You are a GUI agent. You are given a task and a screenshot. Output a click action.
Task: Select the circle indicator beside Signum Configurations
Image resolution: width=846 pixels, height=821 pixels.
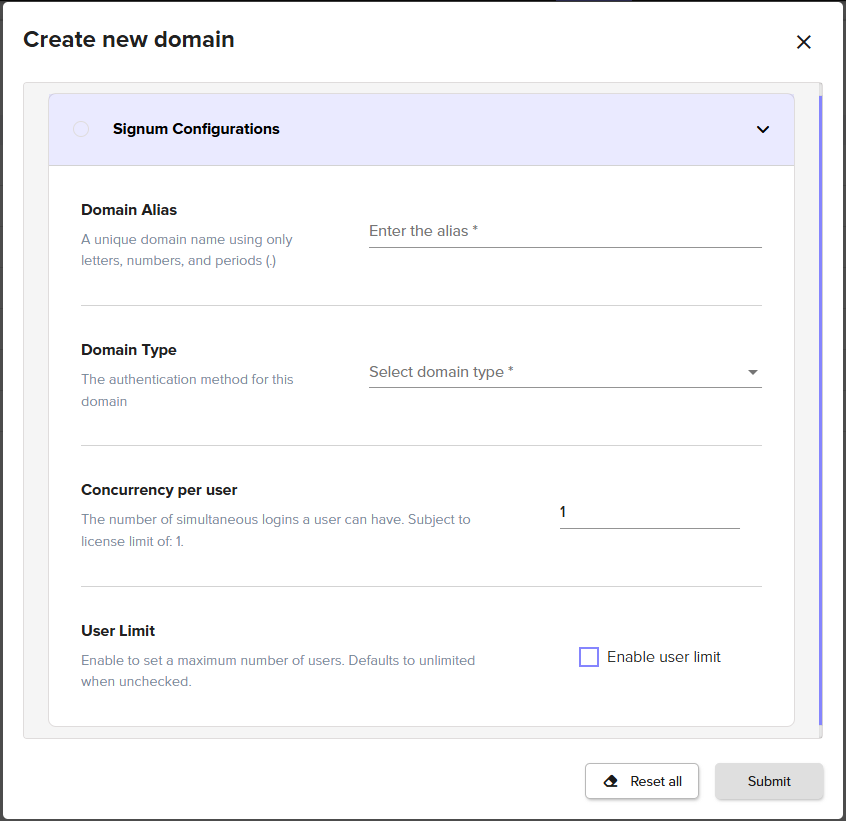[x=81, y=129]
